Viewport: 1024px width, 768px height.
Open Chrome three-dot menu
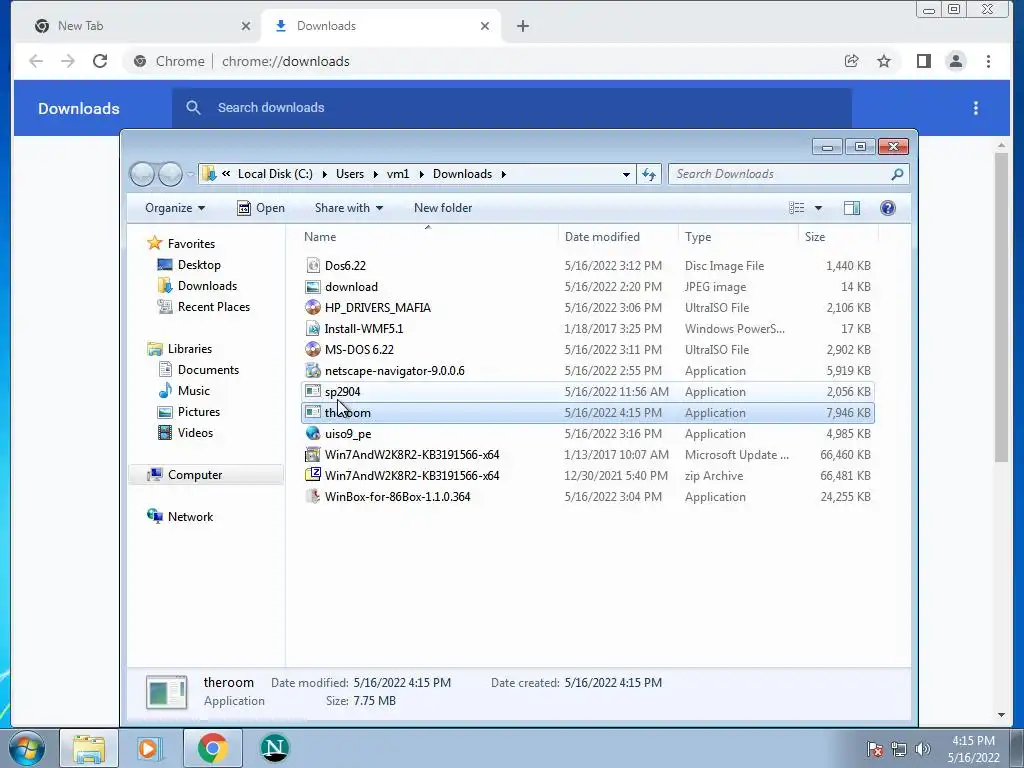988,61
